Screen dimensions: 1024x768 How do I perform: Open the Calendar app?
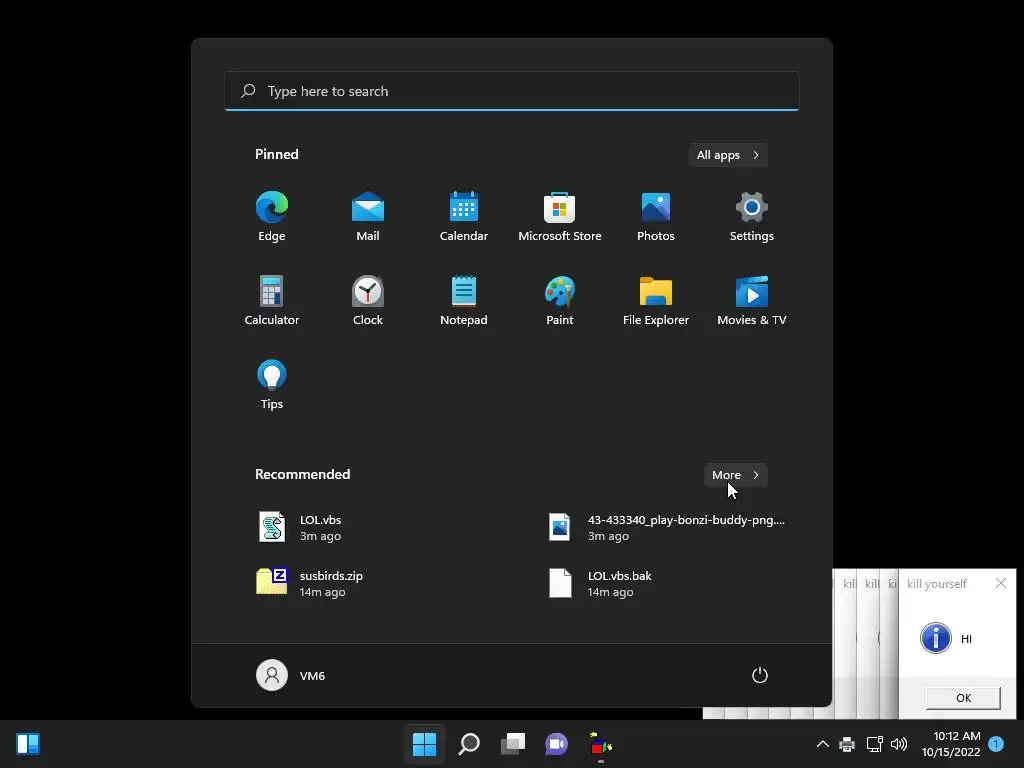click(464, 216)
